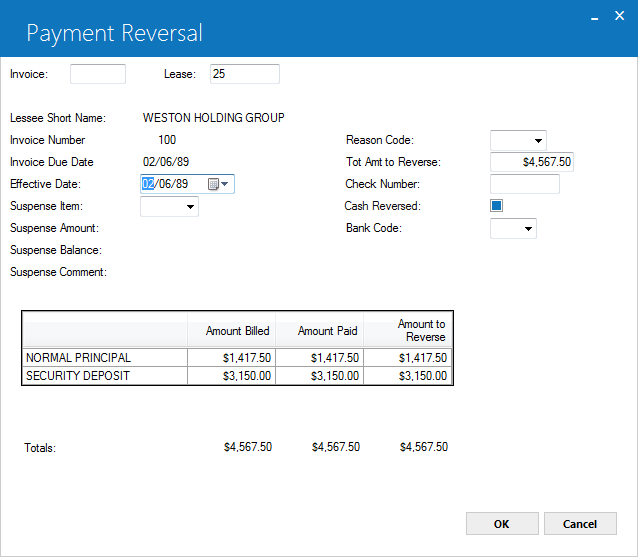The image size is (638, 557).
Task: Focus the Invoice input field
Action: tap(98, 74)
